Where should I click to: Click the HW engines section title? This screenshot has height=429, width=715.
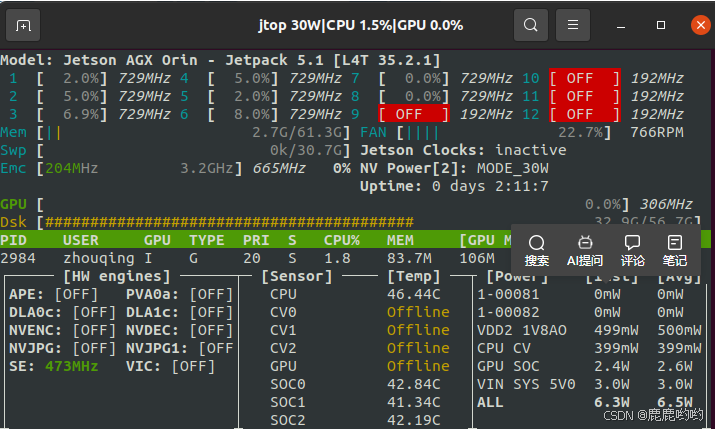[x=117, y=276]
